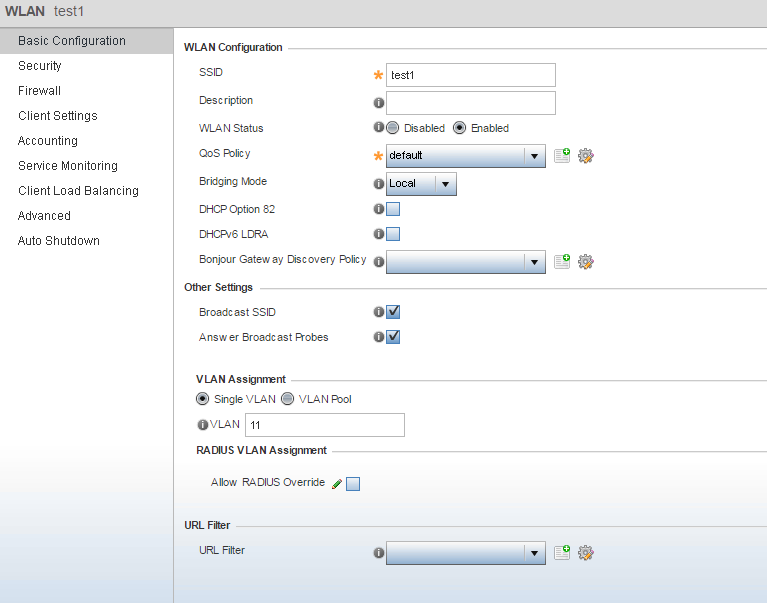This screenshot has width=767, height=603.
Task: Click the create icon beside URL Filter
Action: tap(562, 553)
